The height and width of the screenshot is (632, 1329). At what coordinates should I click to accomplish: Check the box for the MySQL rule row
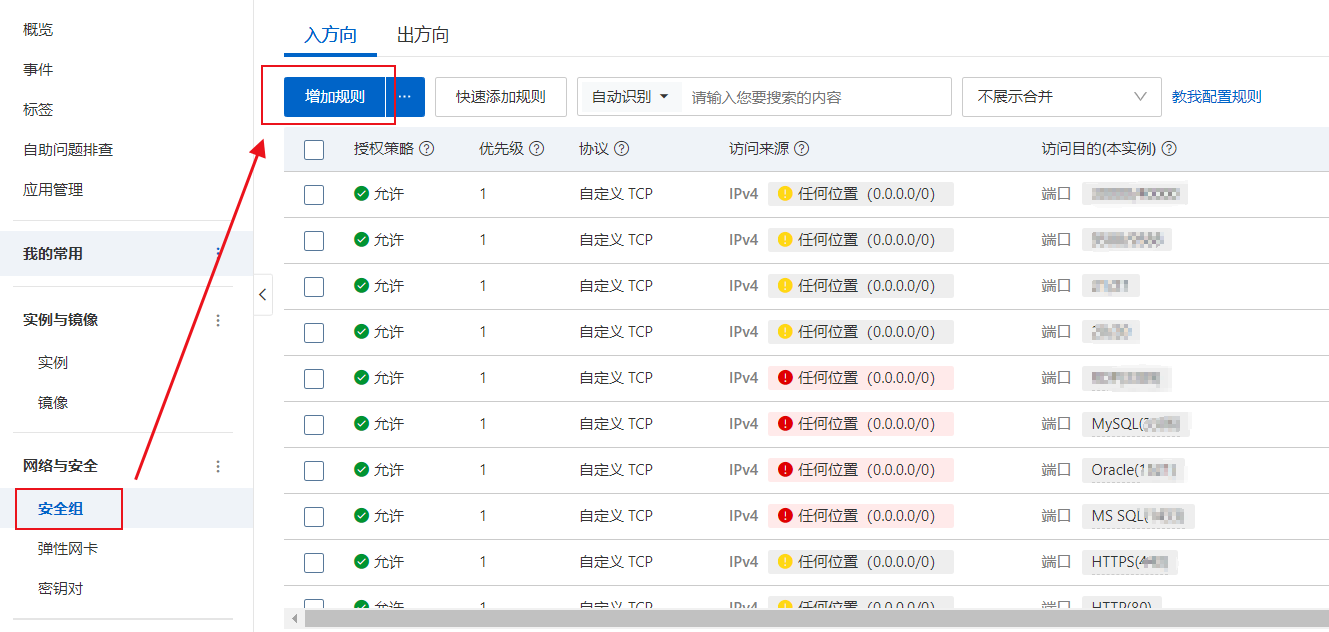pyautogui.click(x=314, y=424)
